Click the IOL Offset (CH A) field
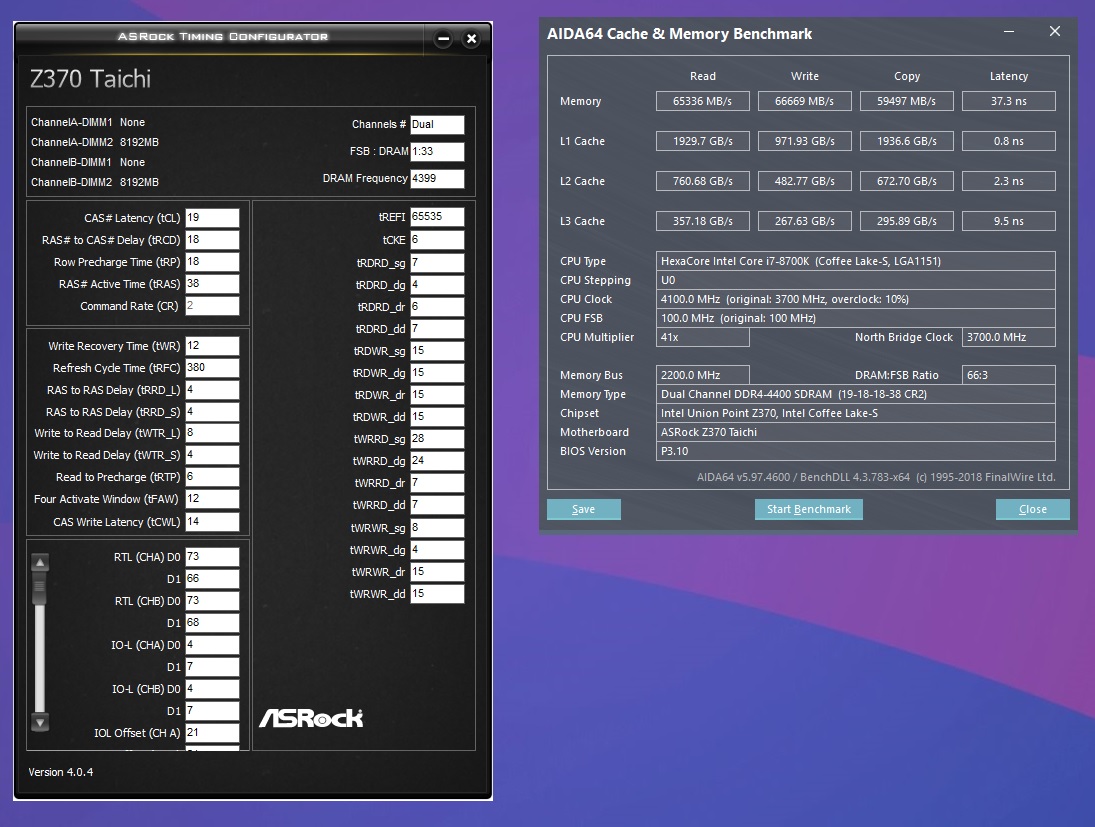Image resolution: width=1095 pixels, height=827 pixels. coord(212,733)
